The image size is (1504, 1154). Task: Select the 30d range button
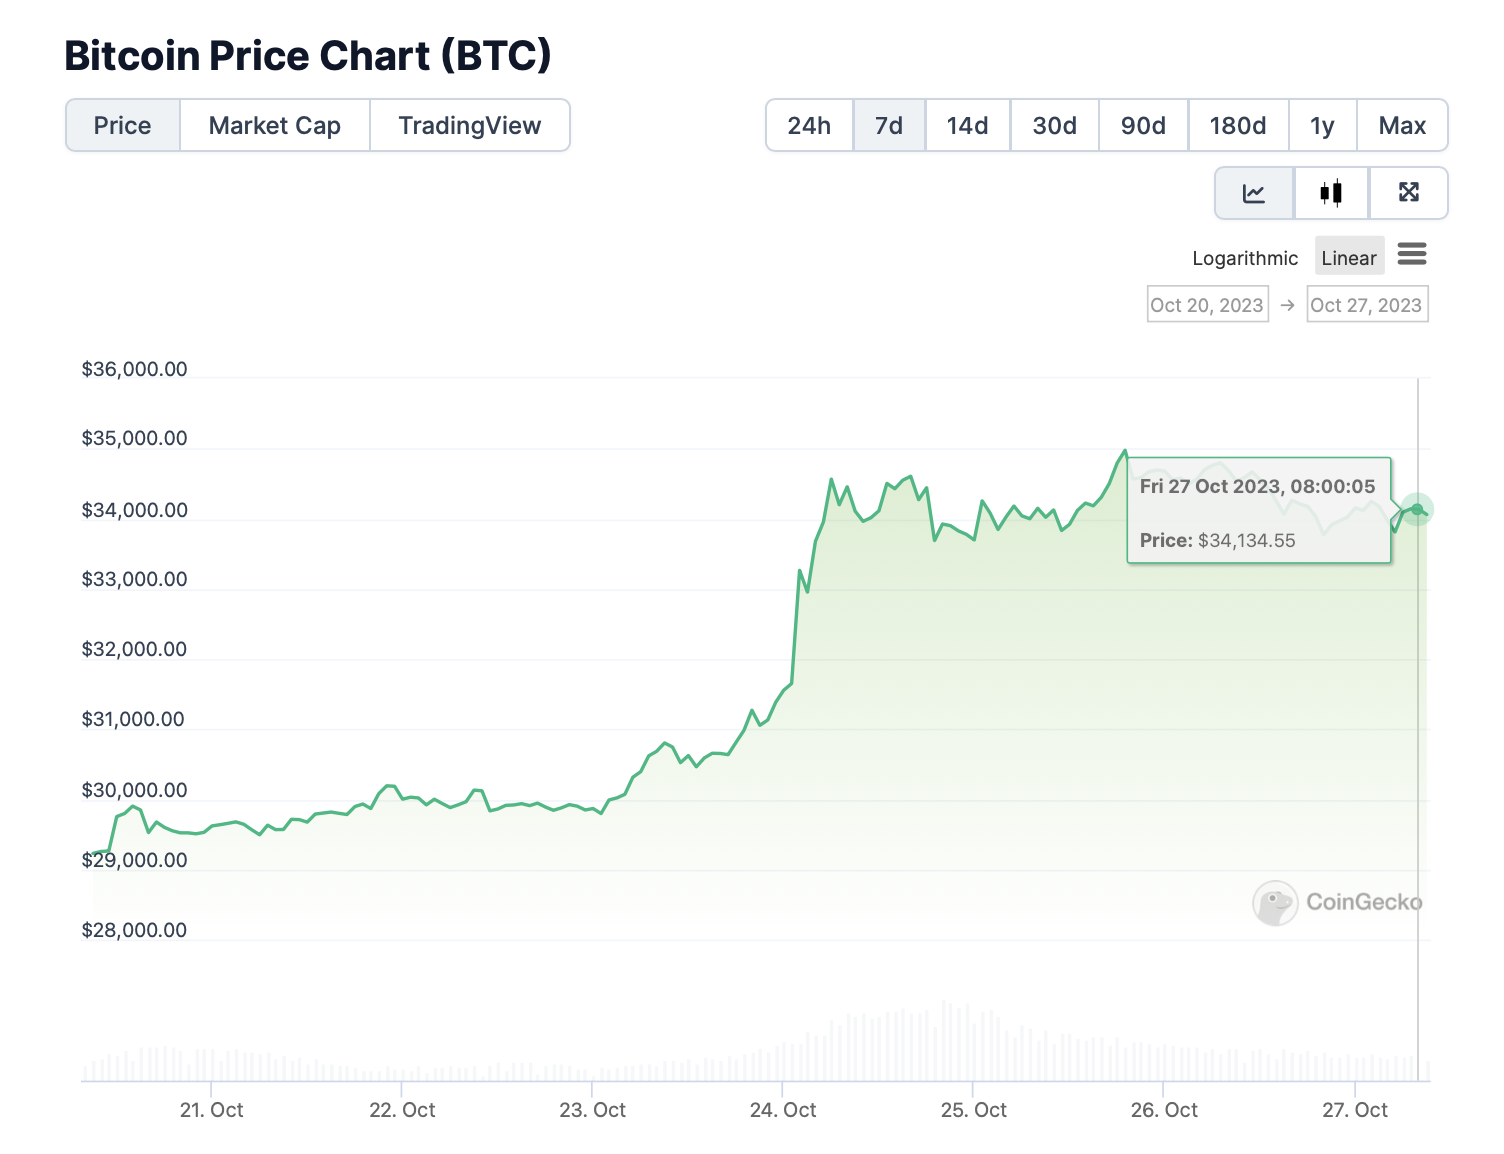click(x=1054, y=126)
